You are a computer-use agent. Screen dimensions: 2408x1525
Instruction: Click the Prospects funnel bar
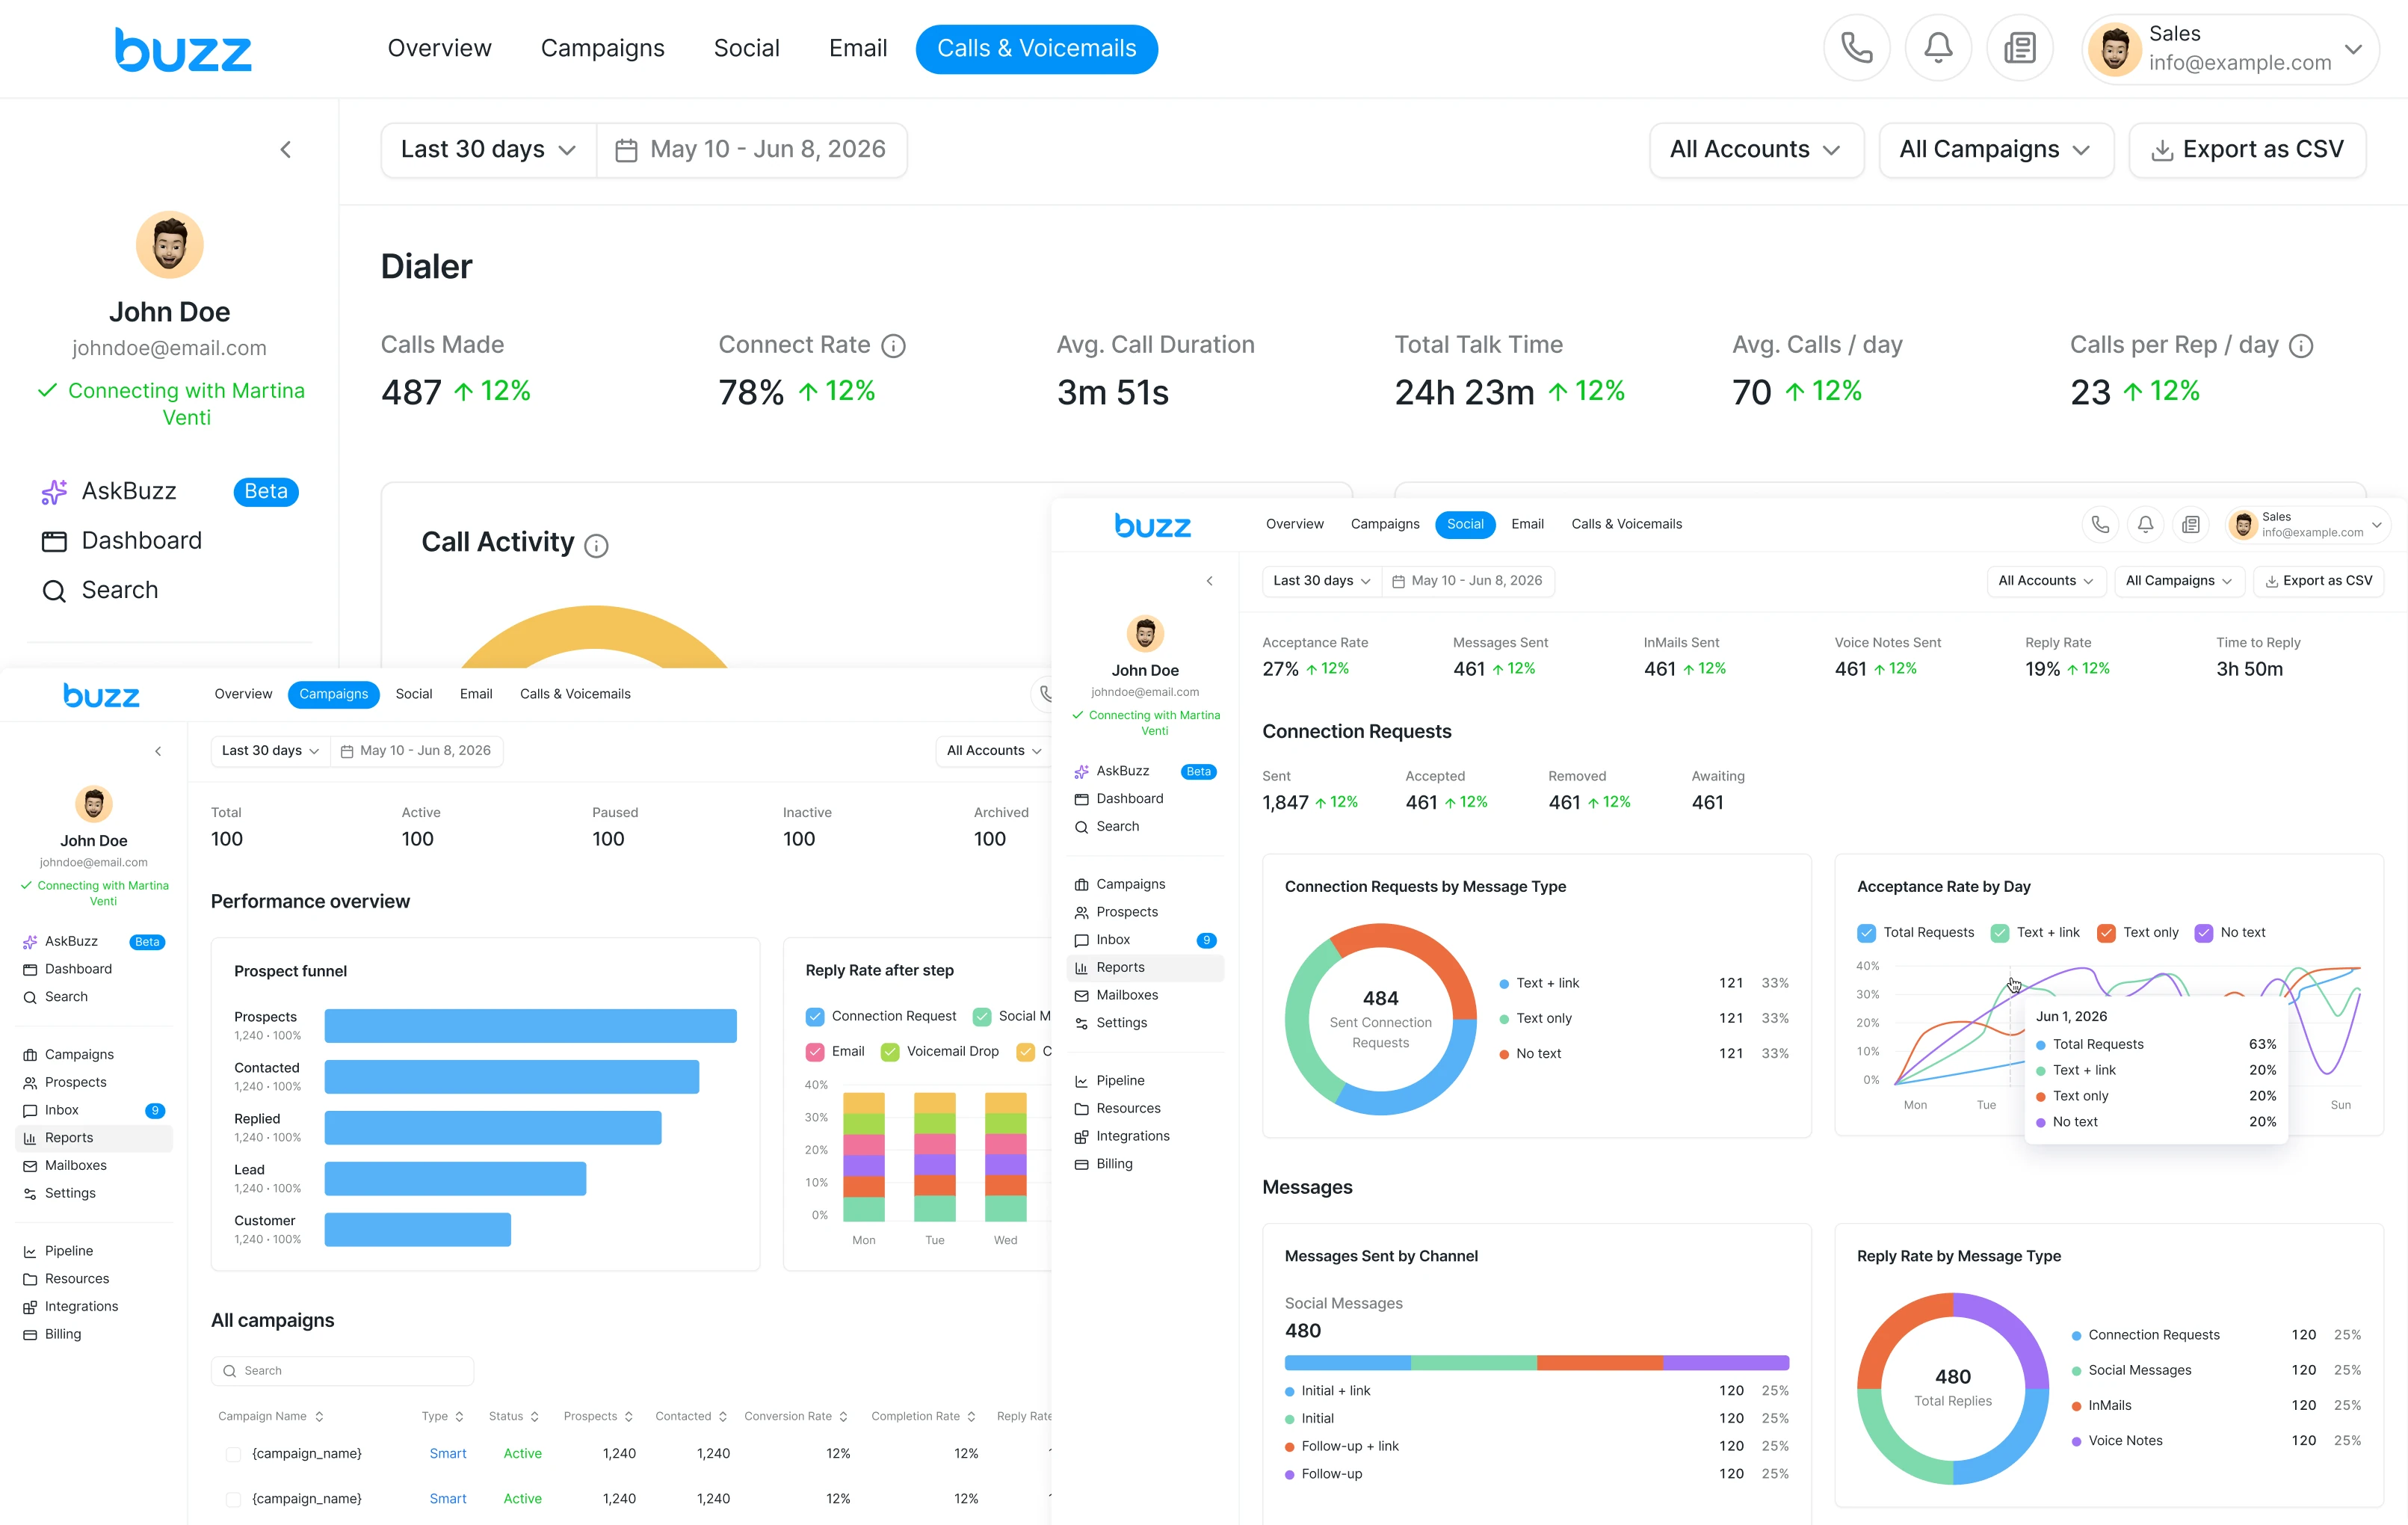(x=530, y=1026)
